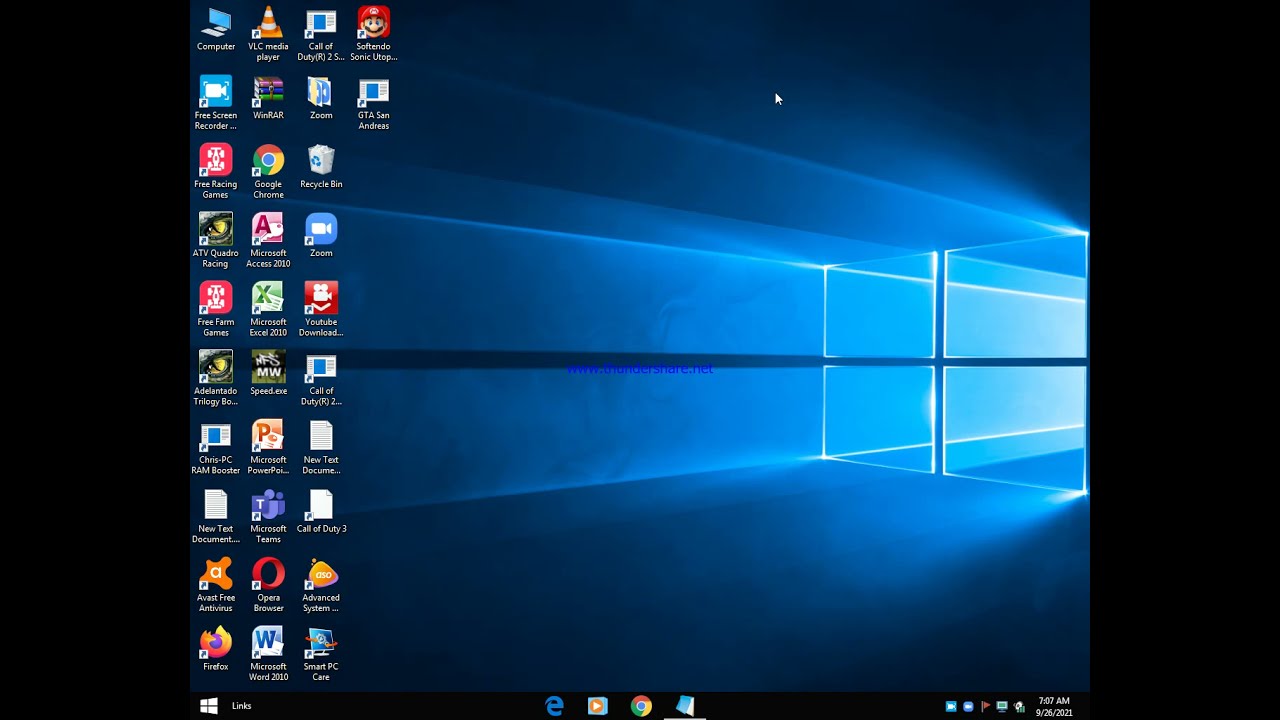Open Firefox from the desktop
The height and width of the screenshot is (720, 1280).
tap(216, 650)
